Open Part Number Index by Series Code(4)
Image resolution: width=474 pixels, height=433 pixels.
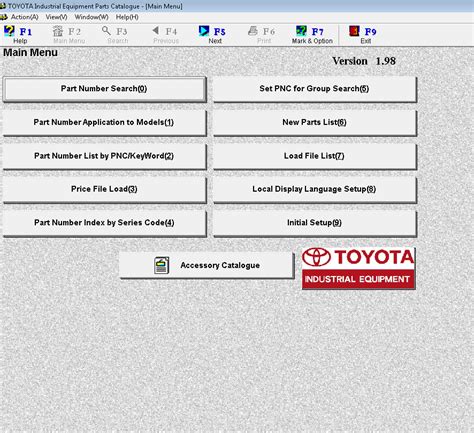pyautogui.click(x=104, y=223)
